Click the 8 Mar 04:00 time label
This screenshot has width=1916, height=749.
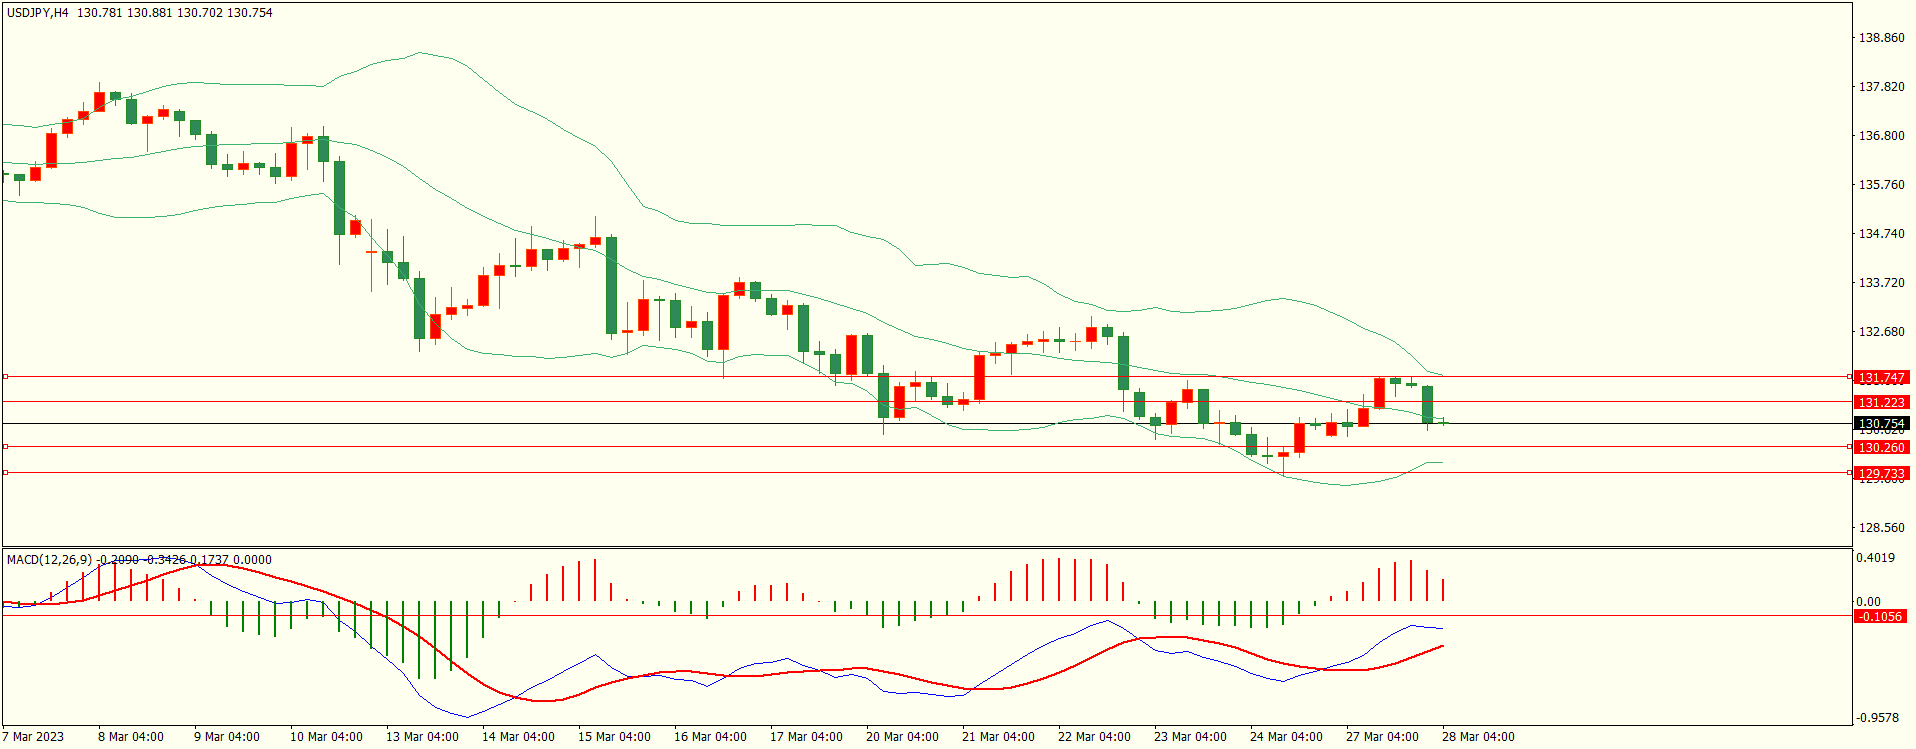pos(131,737)
